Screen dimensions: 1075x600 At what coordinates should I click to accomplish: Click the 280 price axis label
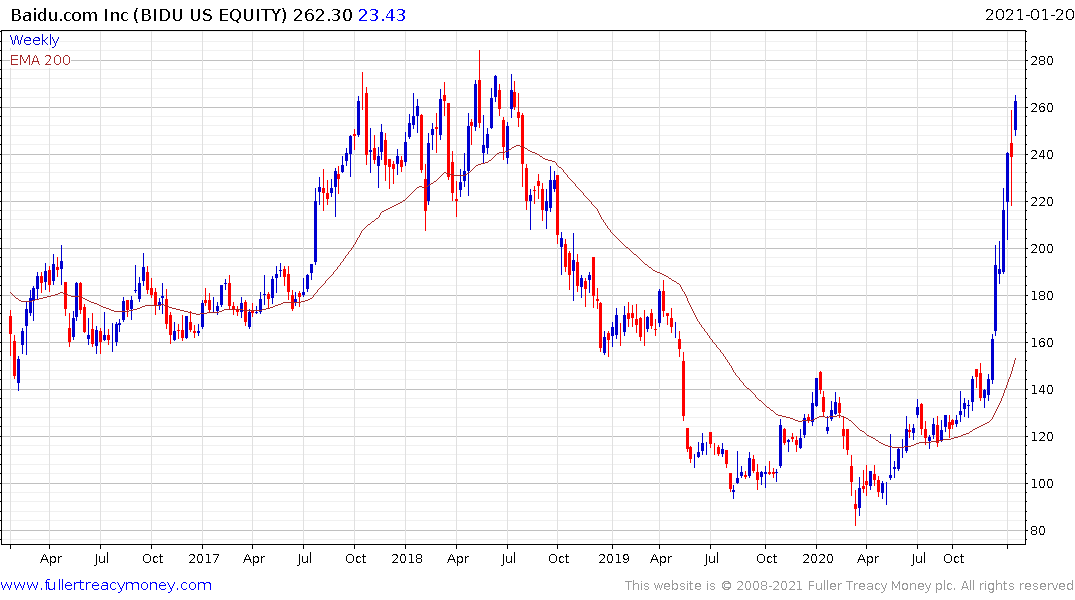click(x=1041, y=60)
